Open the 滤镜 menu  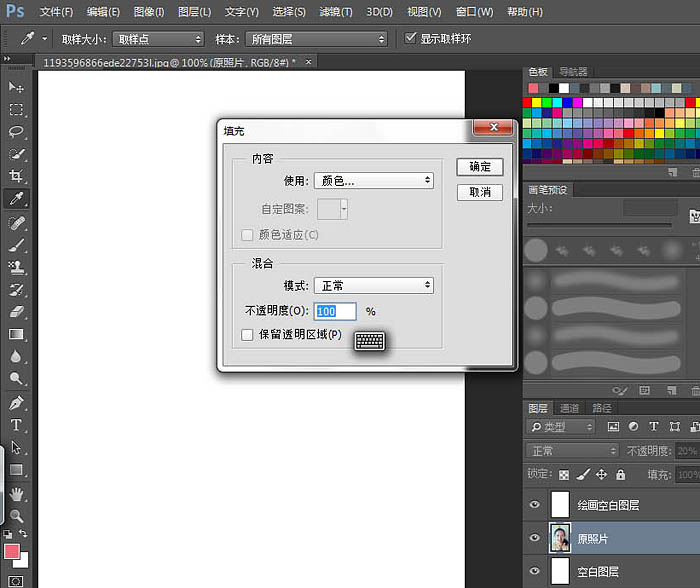[336, 12]
